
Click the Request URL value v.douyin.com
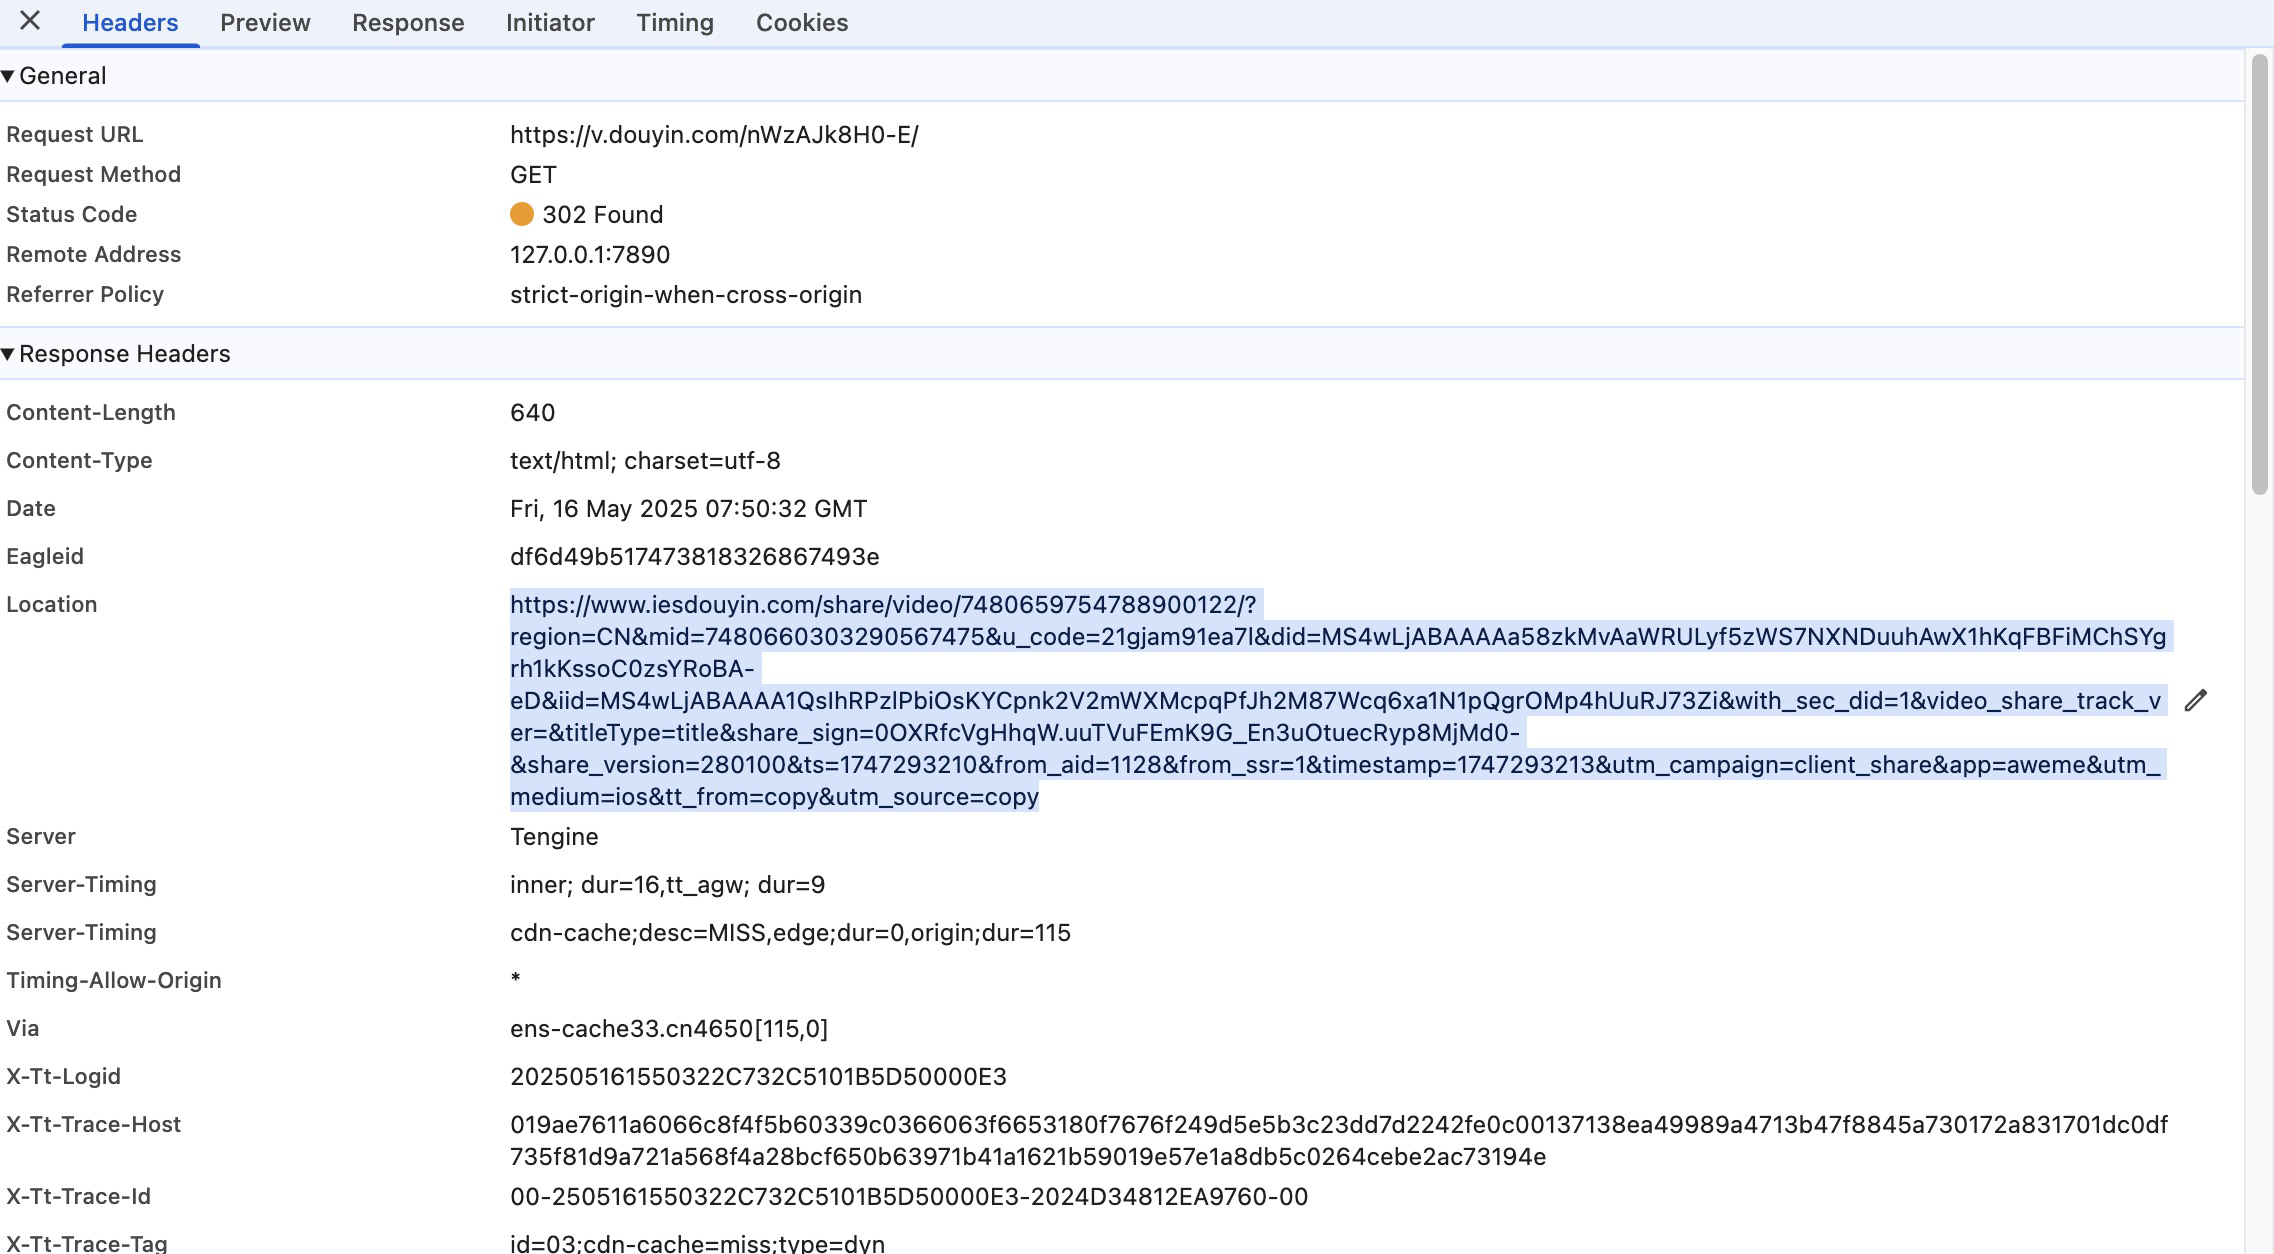click(714, 134)
